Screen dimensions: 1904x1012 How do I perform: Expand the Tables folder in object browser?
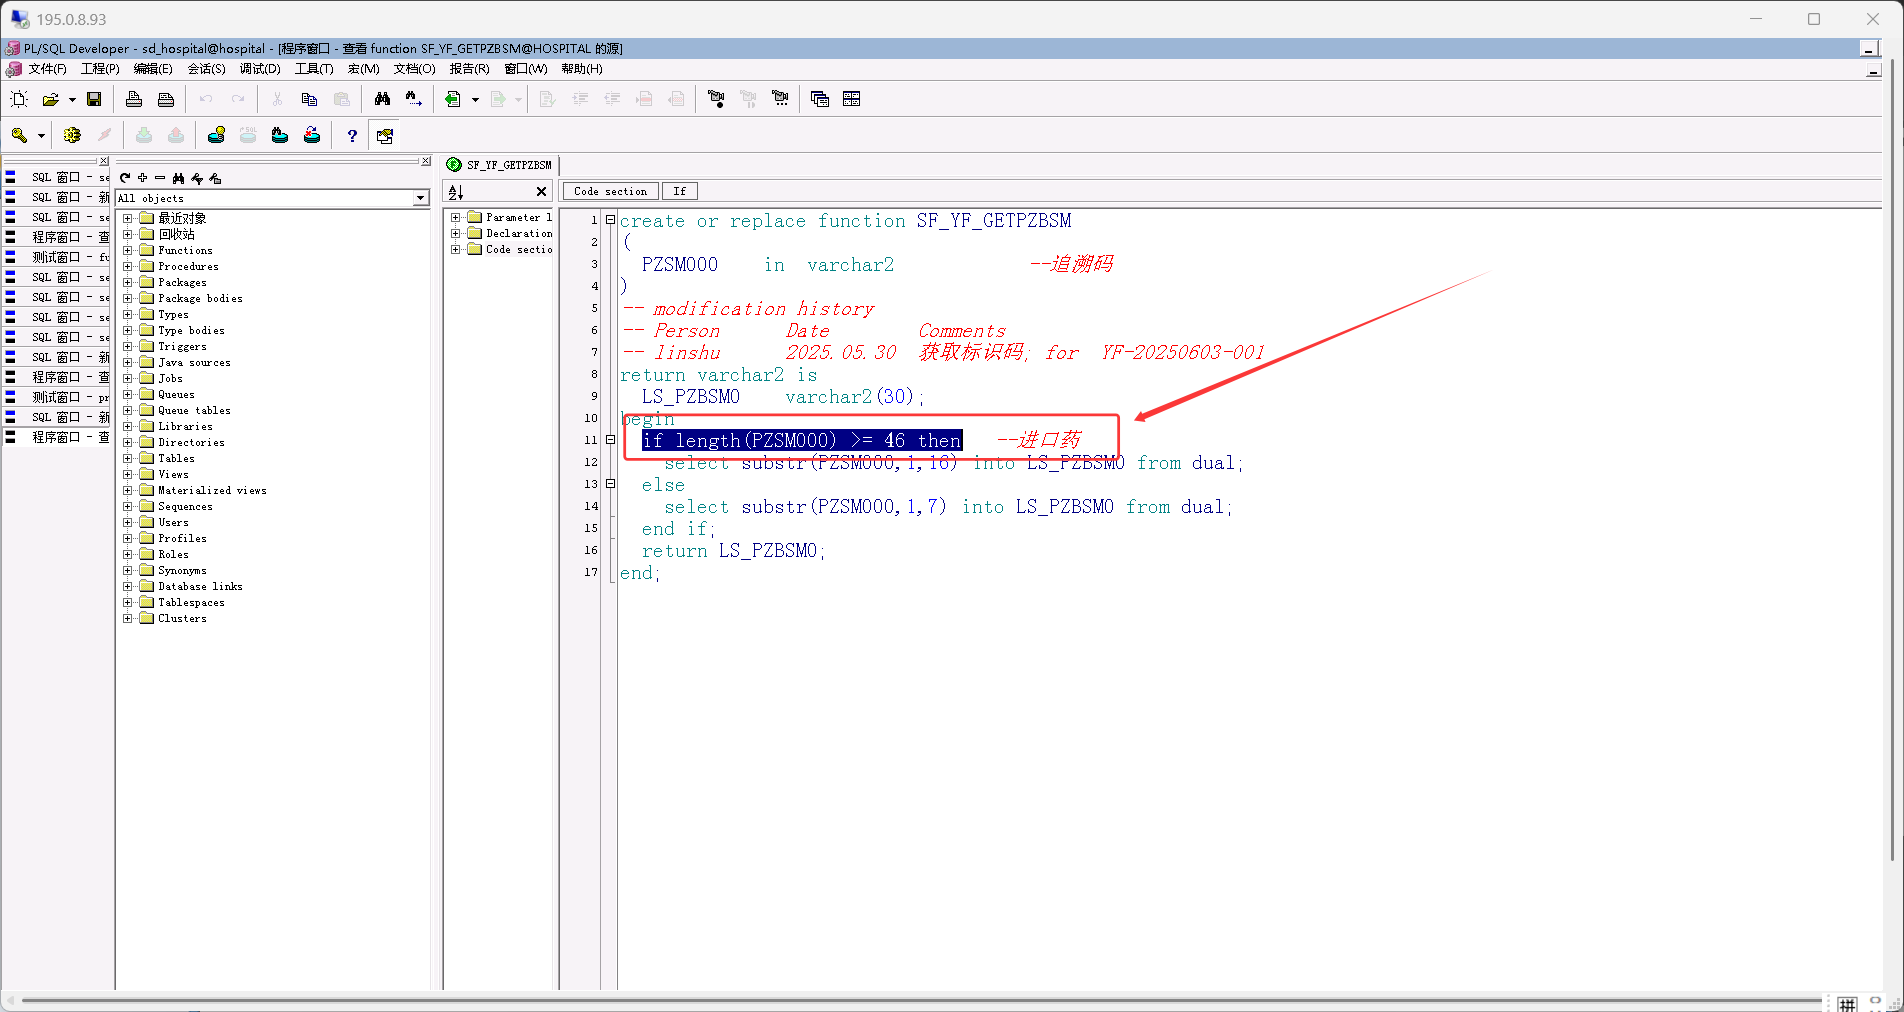coord(128,458)
